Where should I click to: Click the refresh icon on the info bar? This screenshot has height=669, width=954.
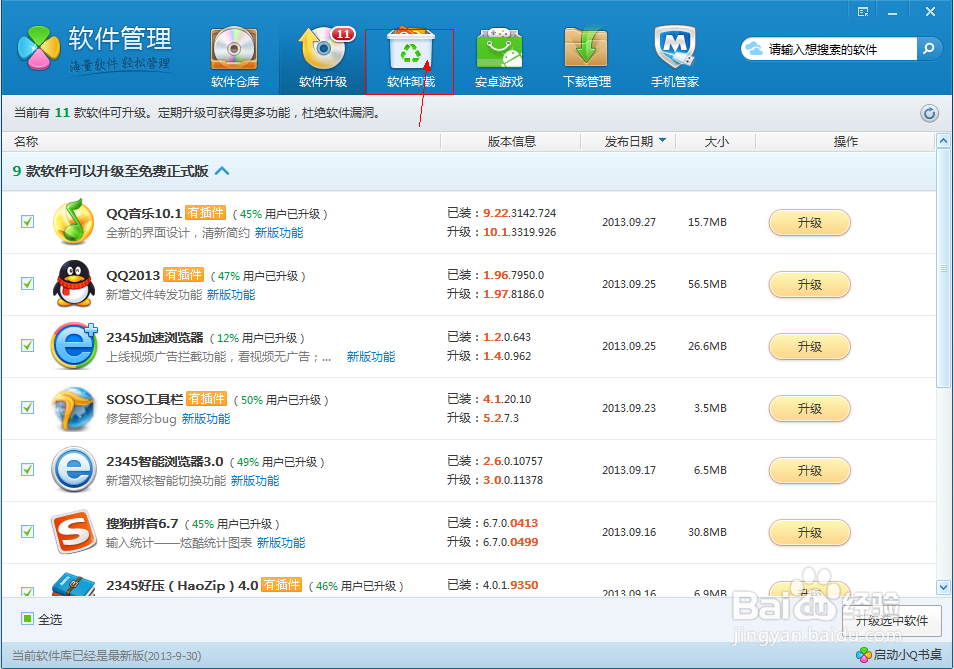click(929, 113)
